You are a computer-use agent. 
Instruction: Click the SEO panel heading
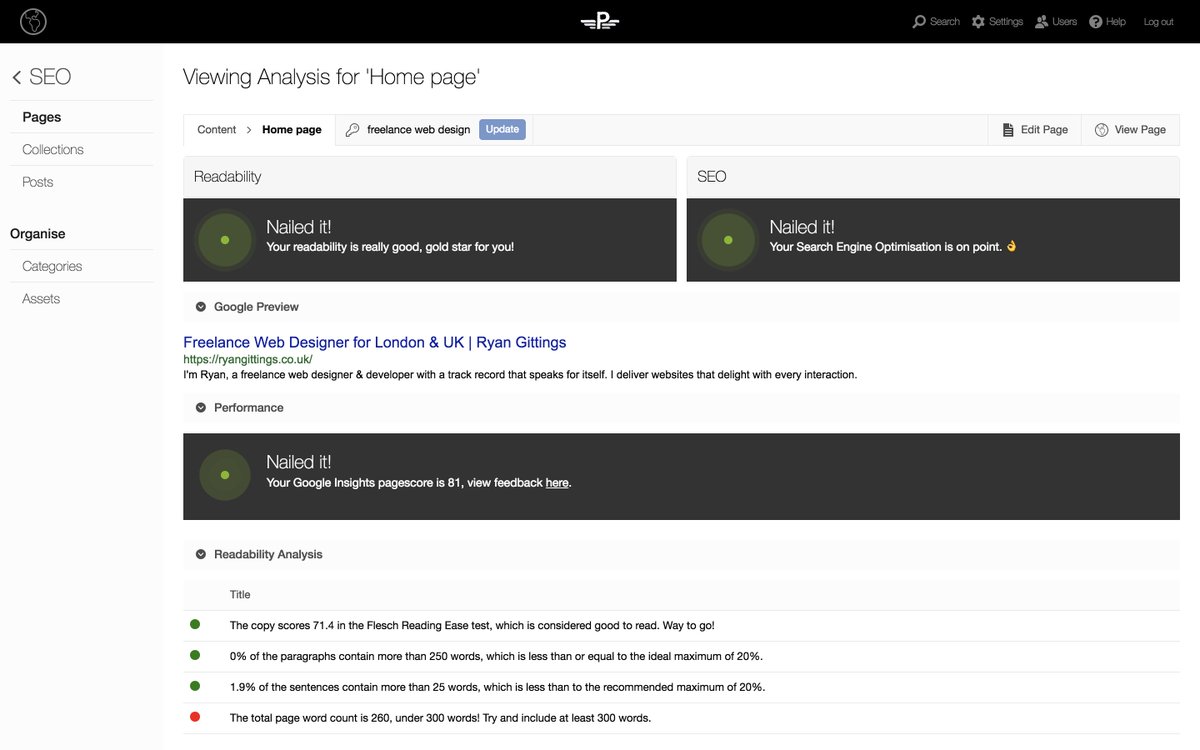pyautogui.click(x=712, y=176)
